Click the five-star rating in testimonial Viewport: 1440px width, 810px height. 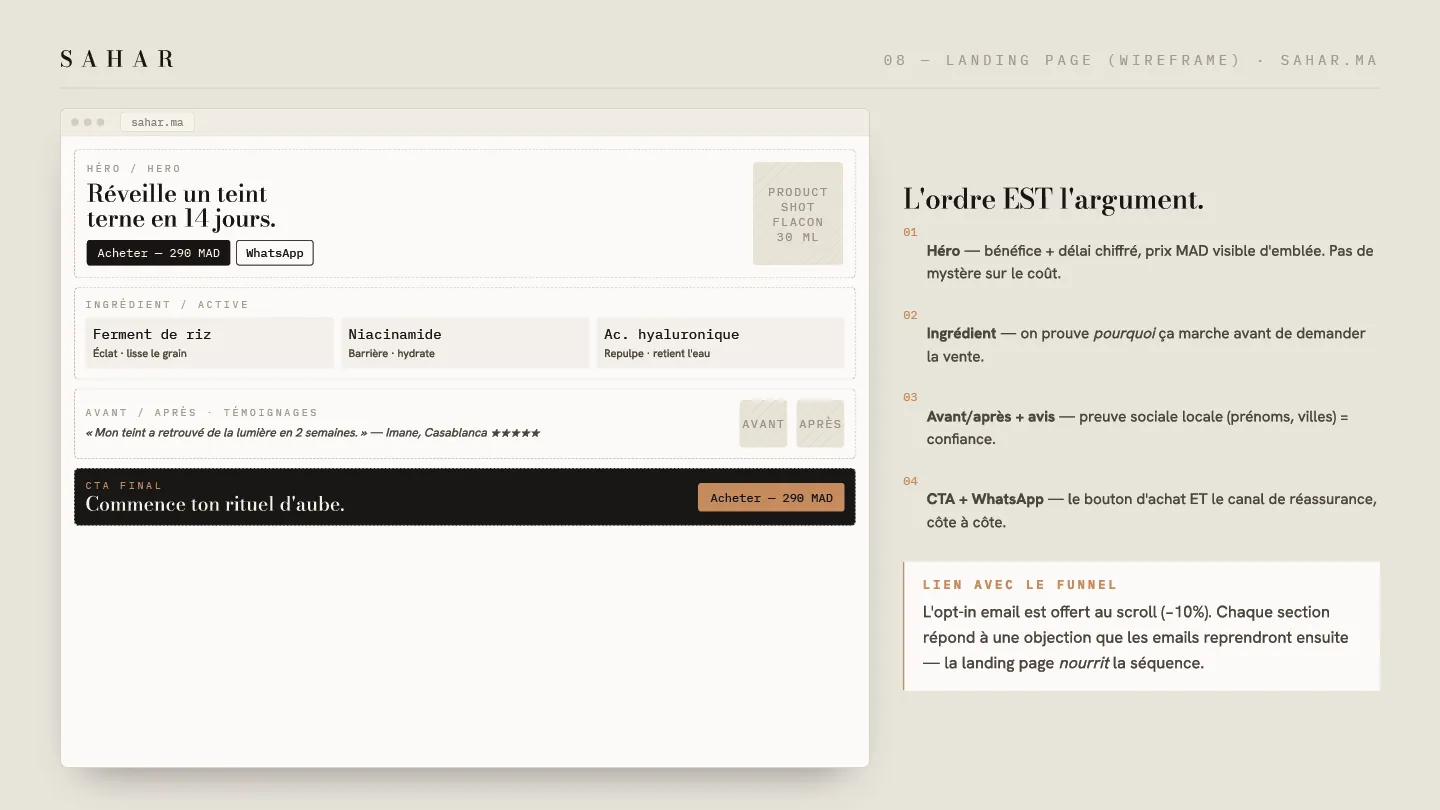click(515, 433)
